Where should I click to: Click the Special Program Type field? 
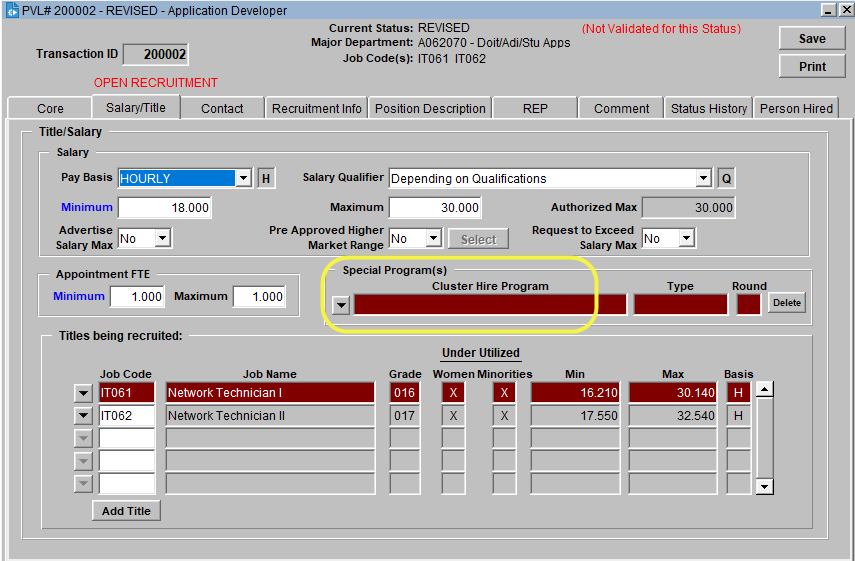[681, 305]
